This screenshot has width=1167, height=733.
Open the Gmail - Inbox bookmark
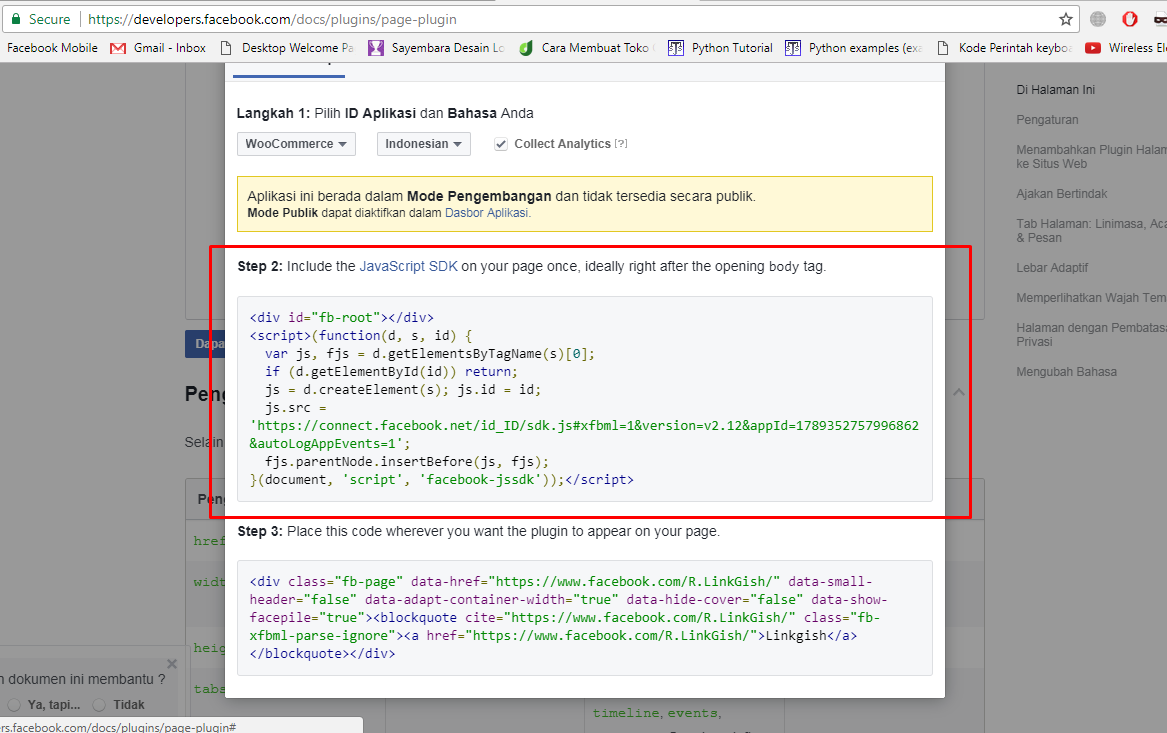[x=158, y=48]
